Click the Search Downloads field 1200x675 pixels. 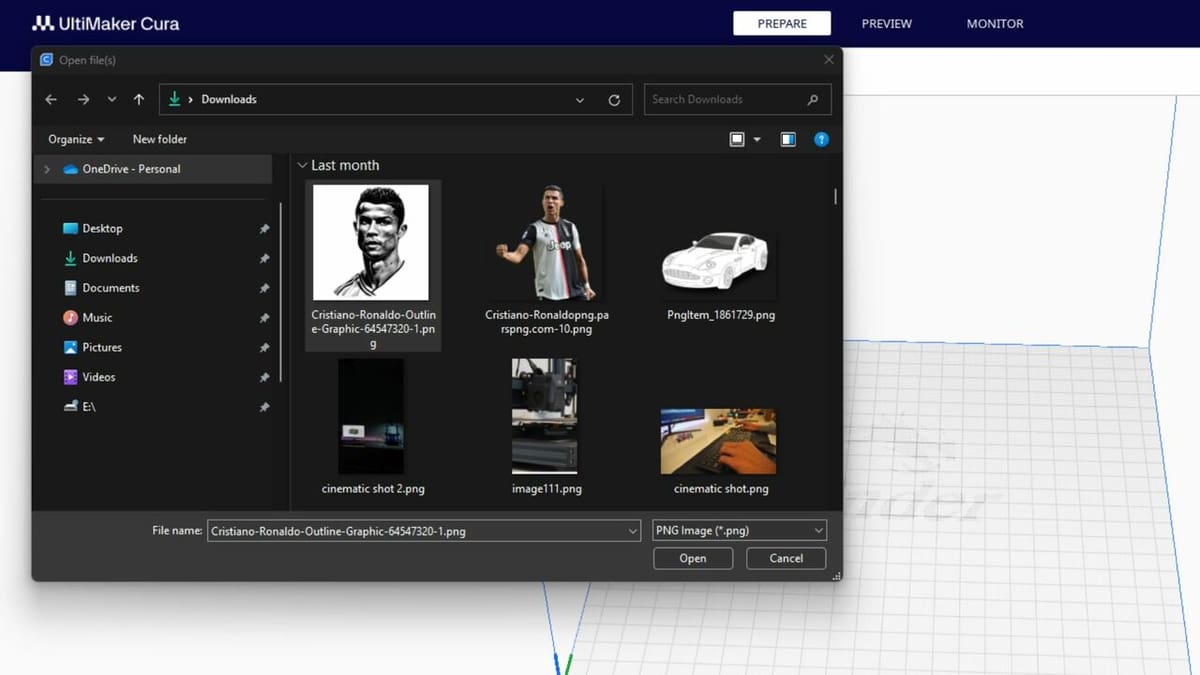tap(738, 99)
